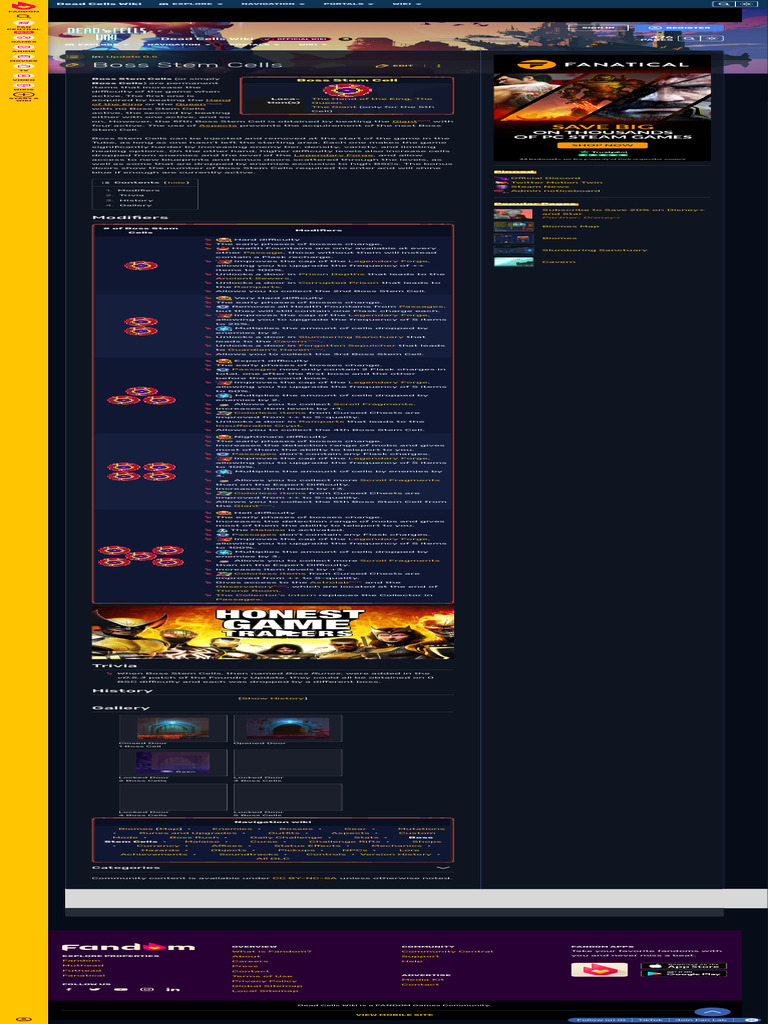Expand Portals in the top sticky bar
Viewport: 768px width, 1024px height.
[x=349, y=4]
